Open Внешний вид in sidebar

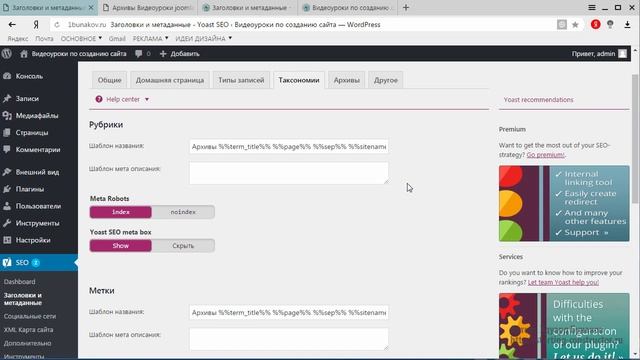(37, 172)
